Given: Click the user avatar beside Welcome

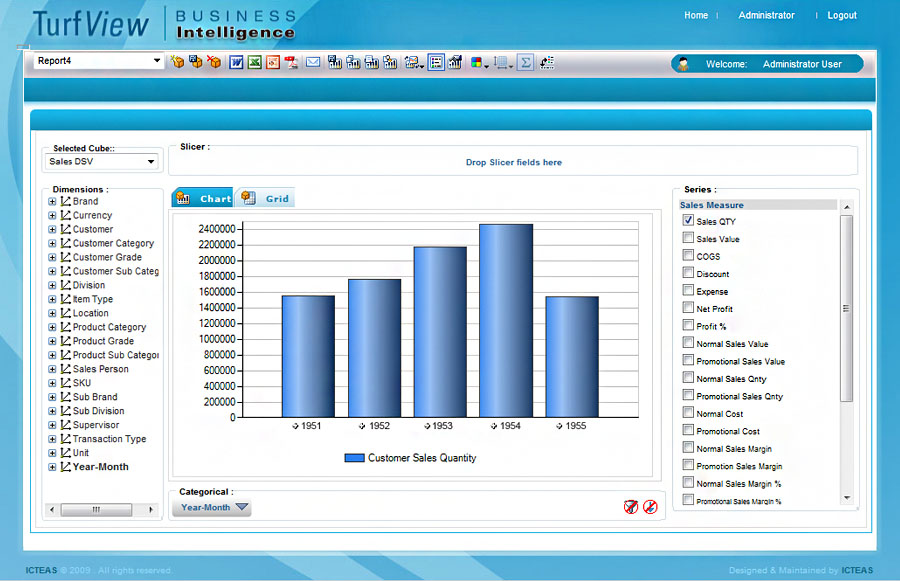Looking at the screenshot, I should click(x=683, y=64).
